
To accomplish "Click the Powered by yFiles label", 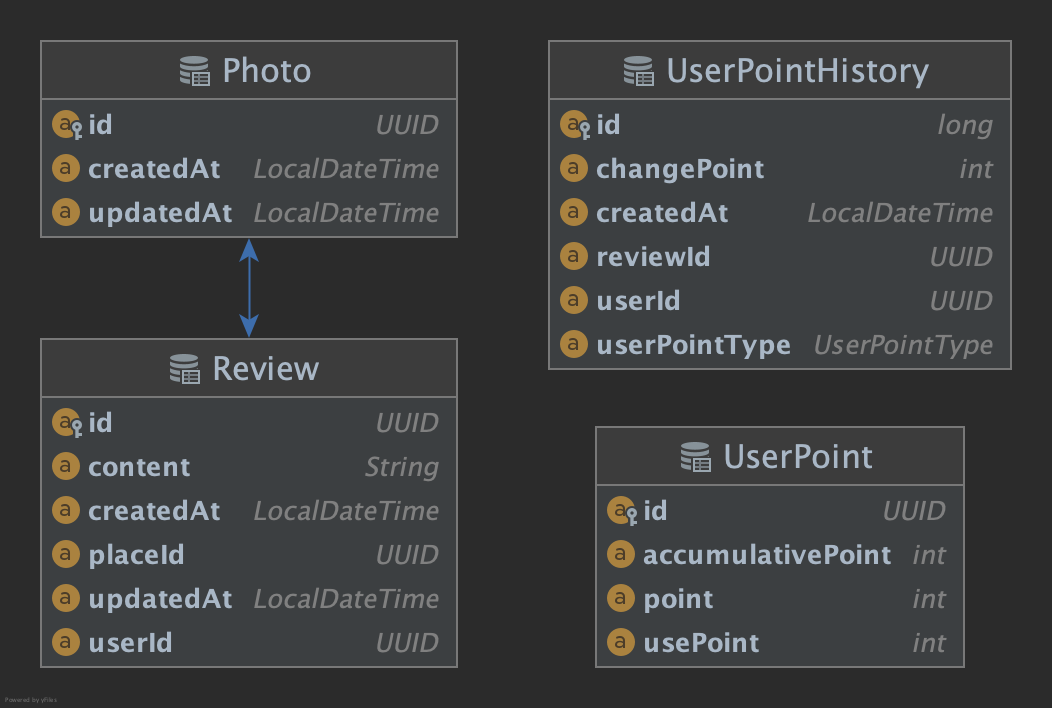I will click(x=31, y=700).
